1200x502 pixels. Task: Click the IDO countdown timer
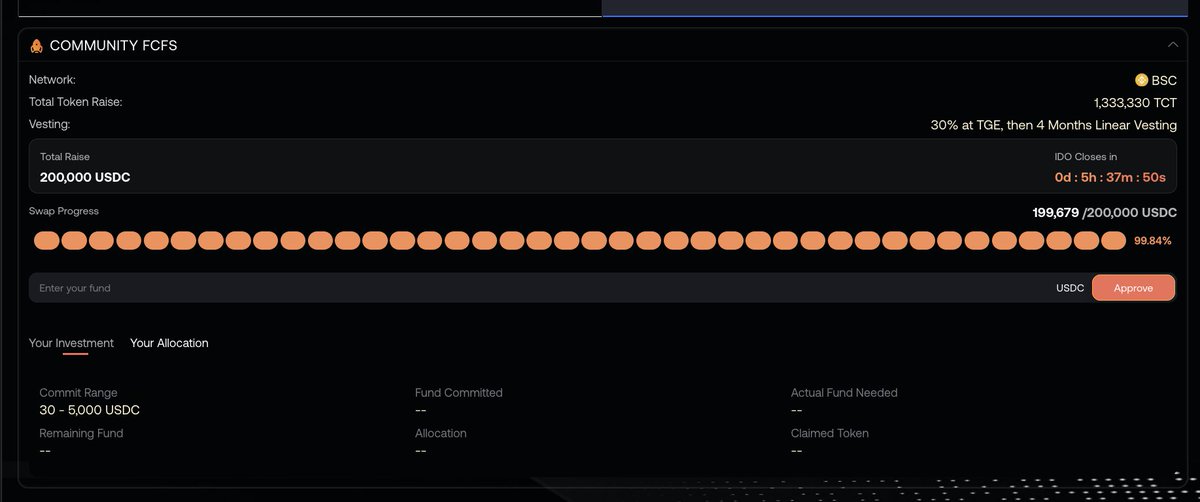(1110, 177)
